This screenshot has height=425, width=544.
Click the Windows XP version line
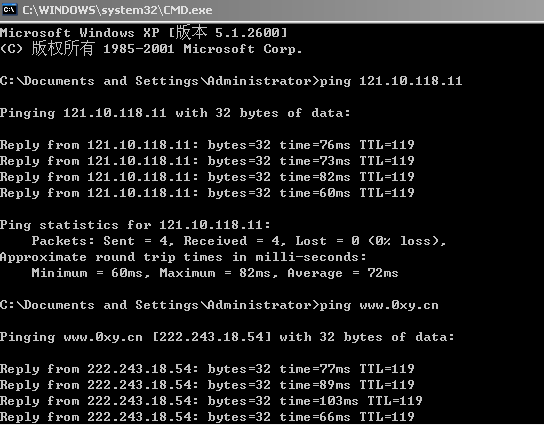point(144,33)
